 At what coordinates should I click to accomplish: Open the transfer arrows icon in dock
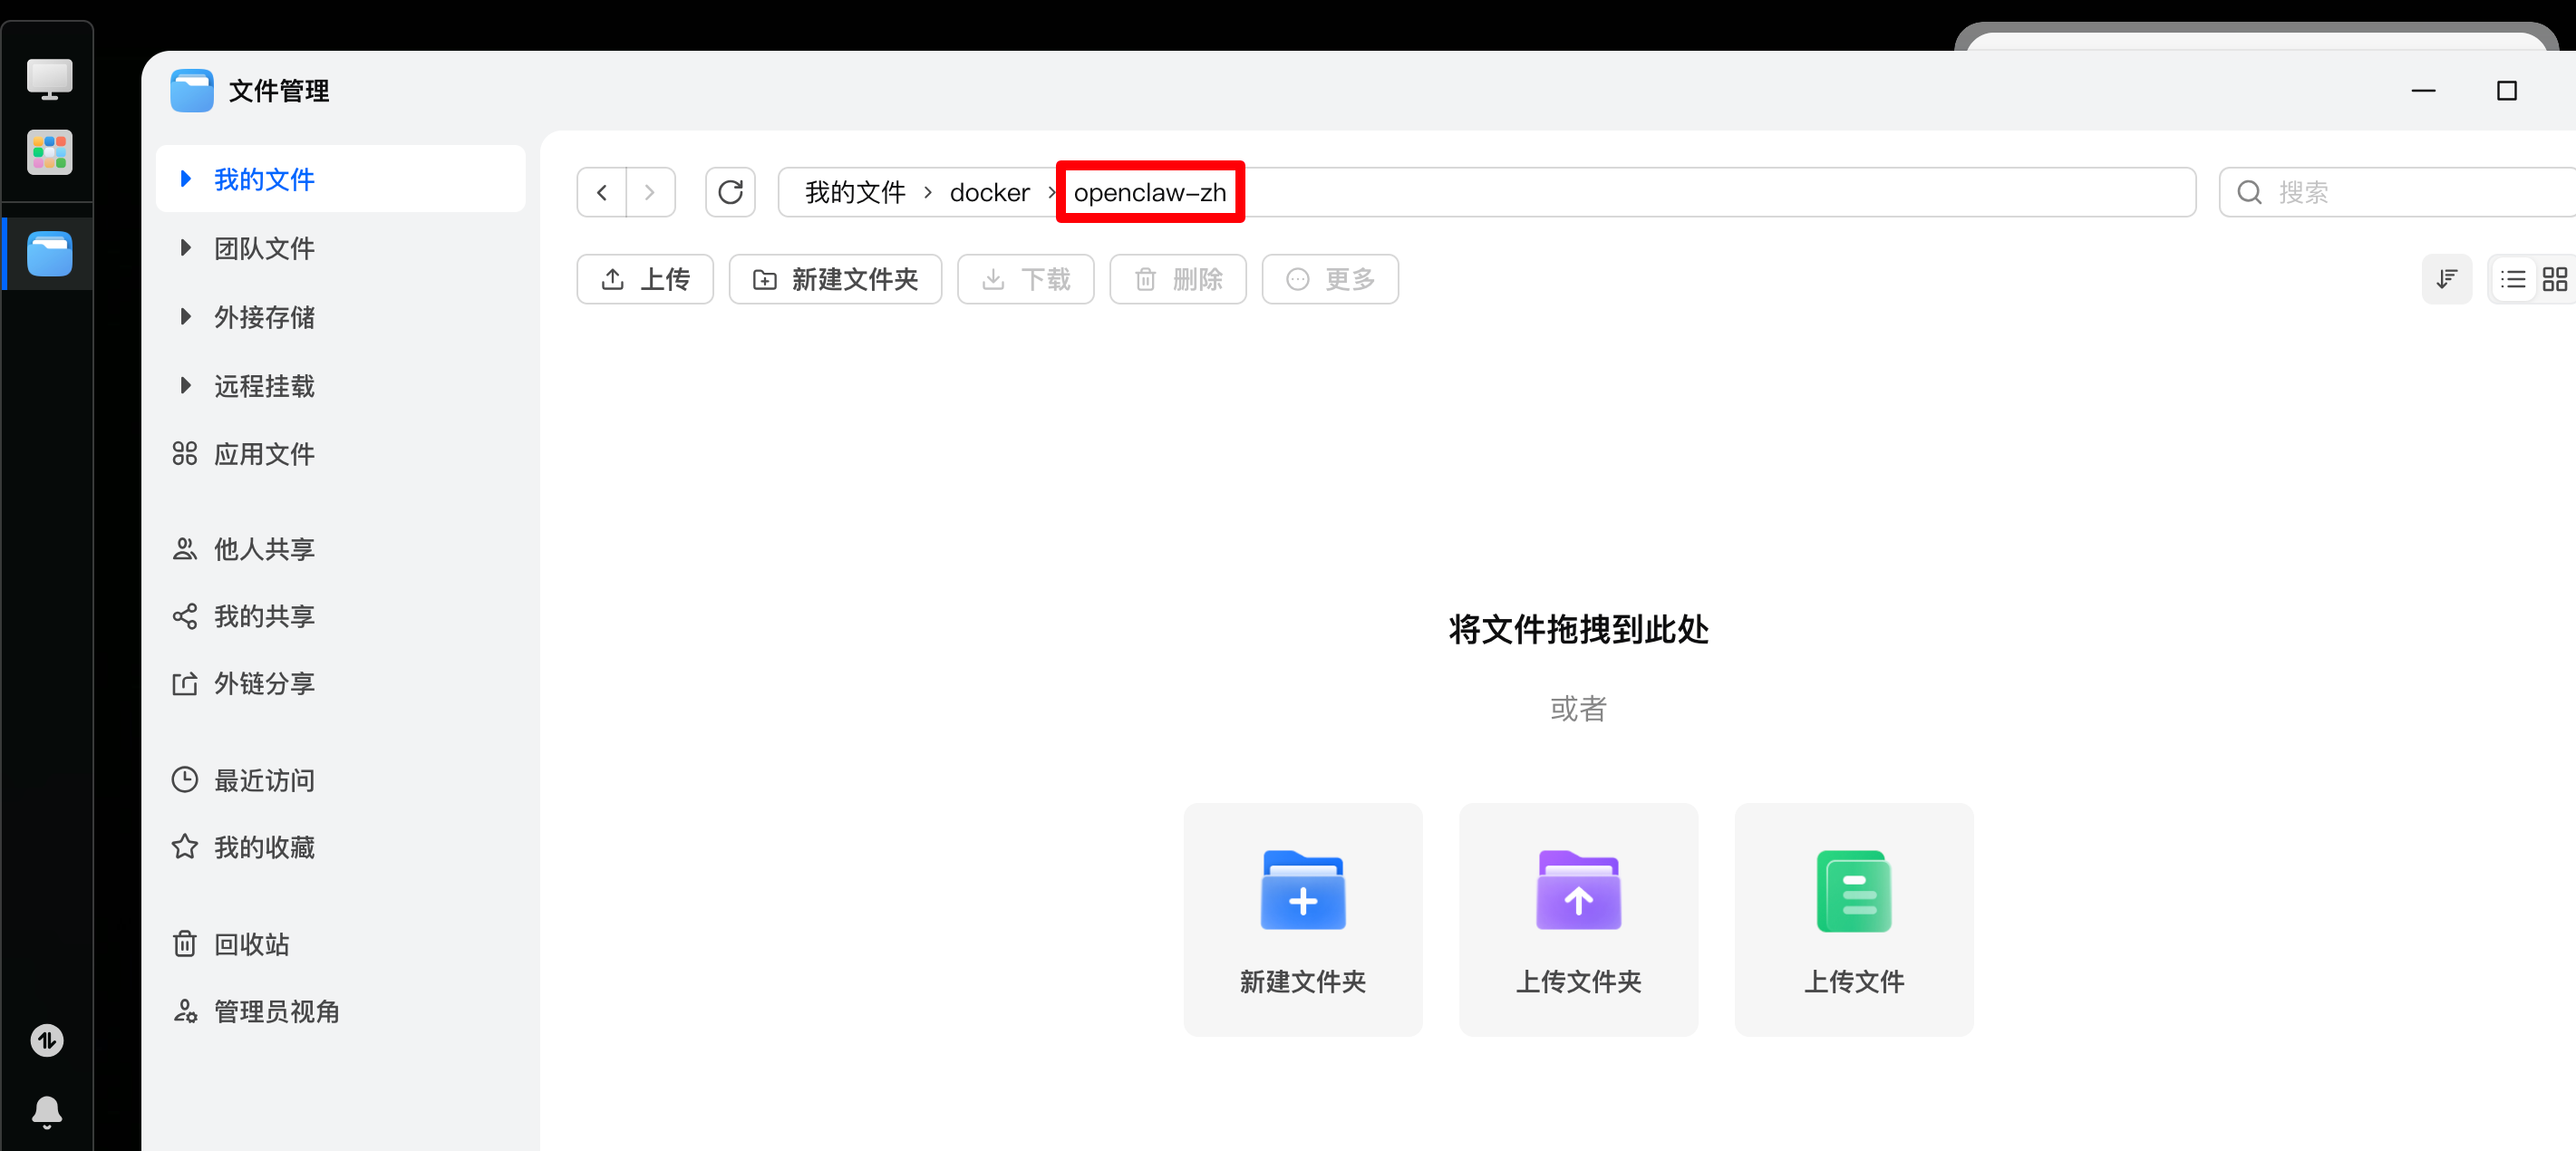[x=47, y=1040]
